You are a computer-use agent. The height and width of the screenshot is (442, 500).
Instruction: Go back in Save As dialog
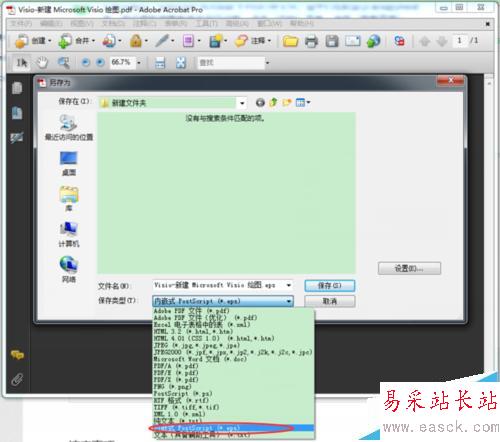tap(260, 103)
